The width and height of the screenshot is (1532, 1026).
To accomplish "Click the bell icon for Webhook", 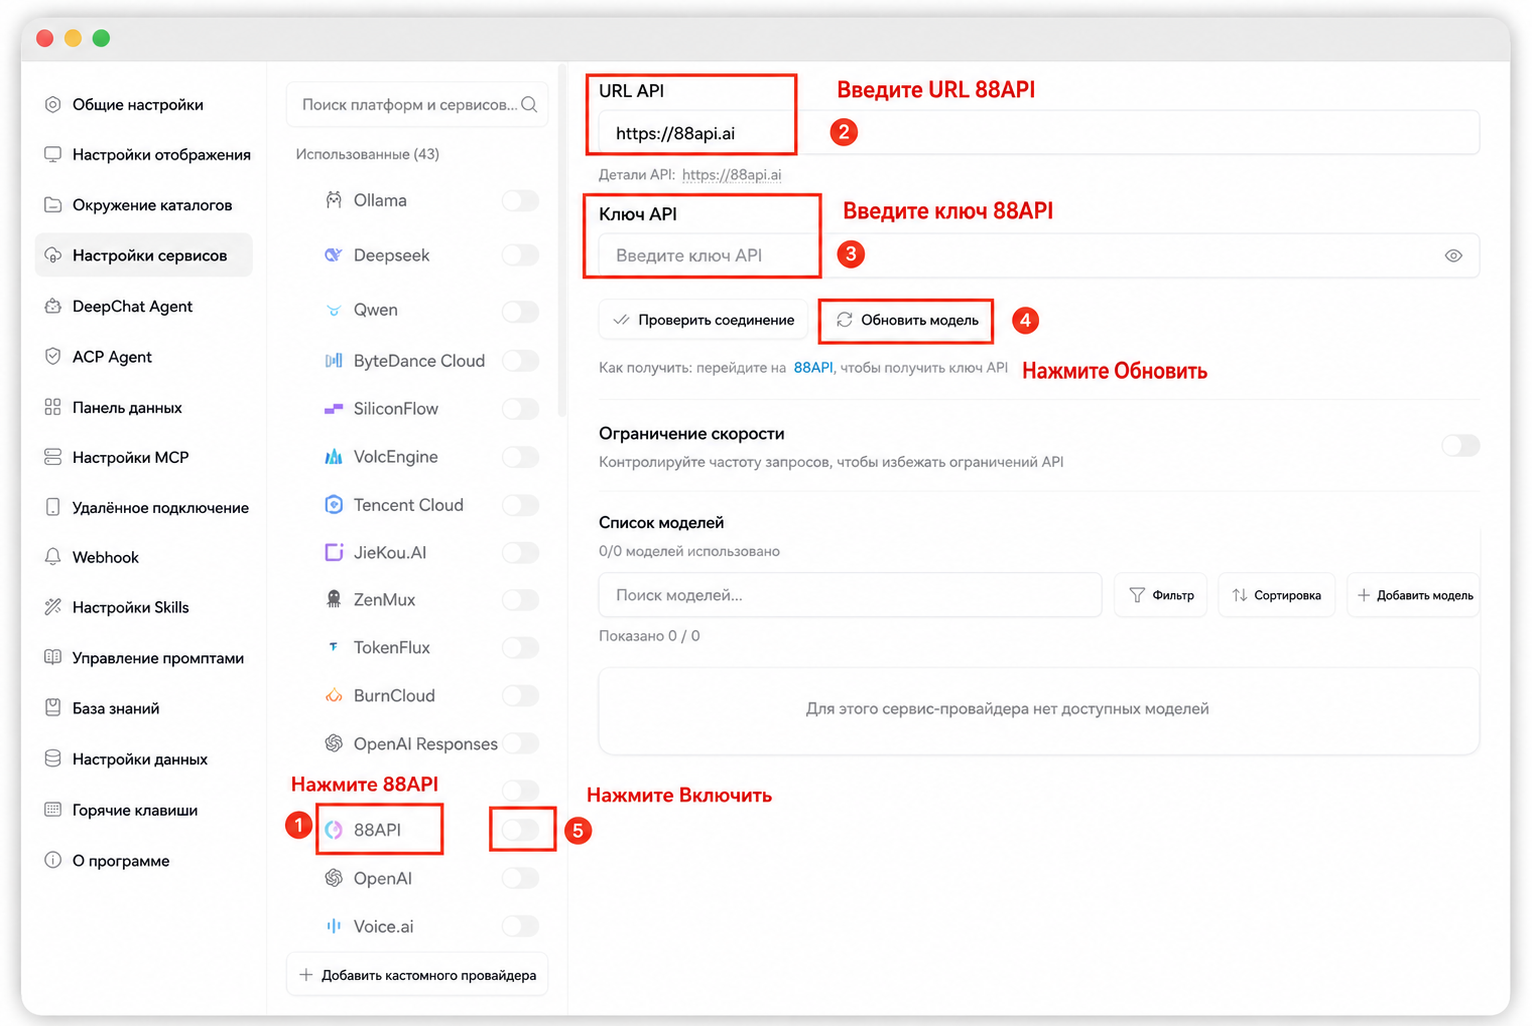I will [x=53, y=557].
